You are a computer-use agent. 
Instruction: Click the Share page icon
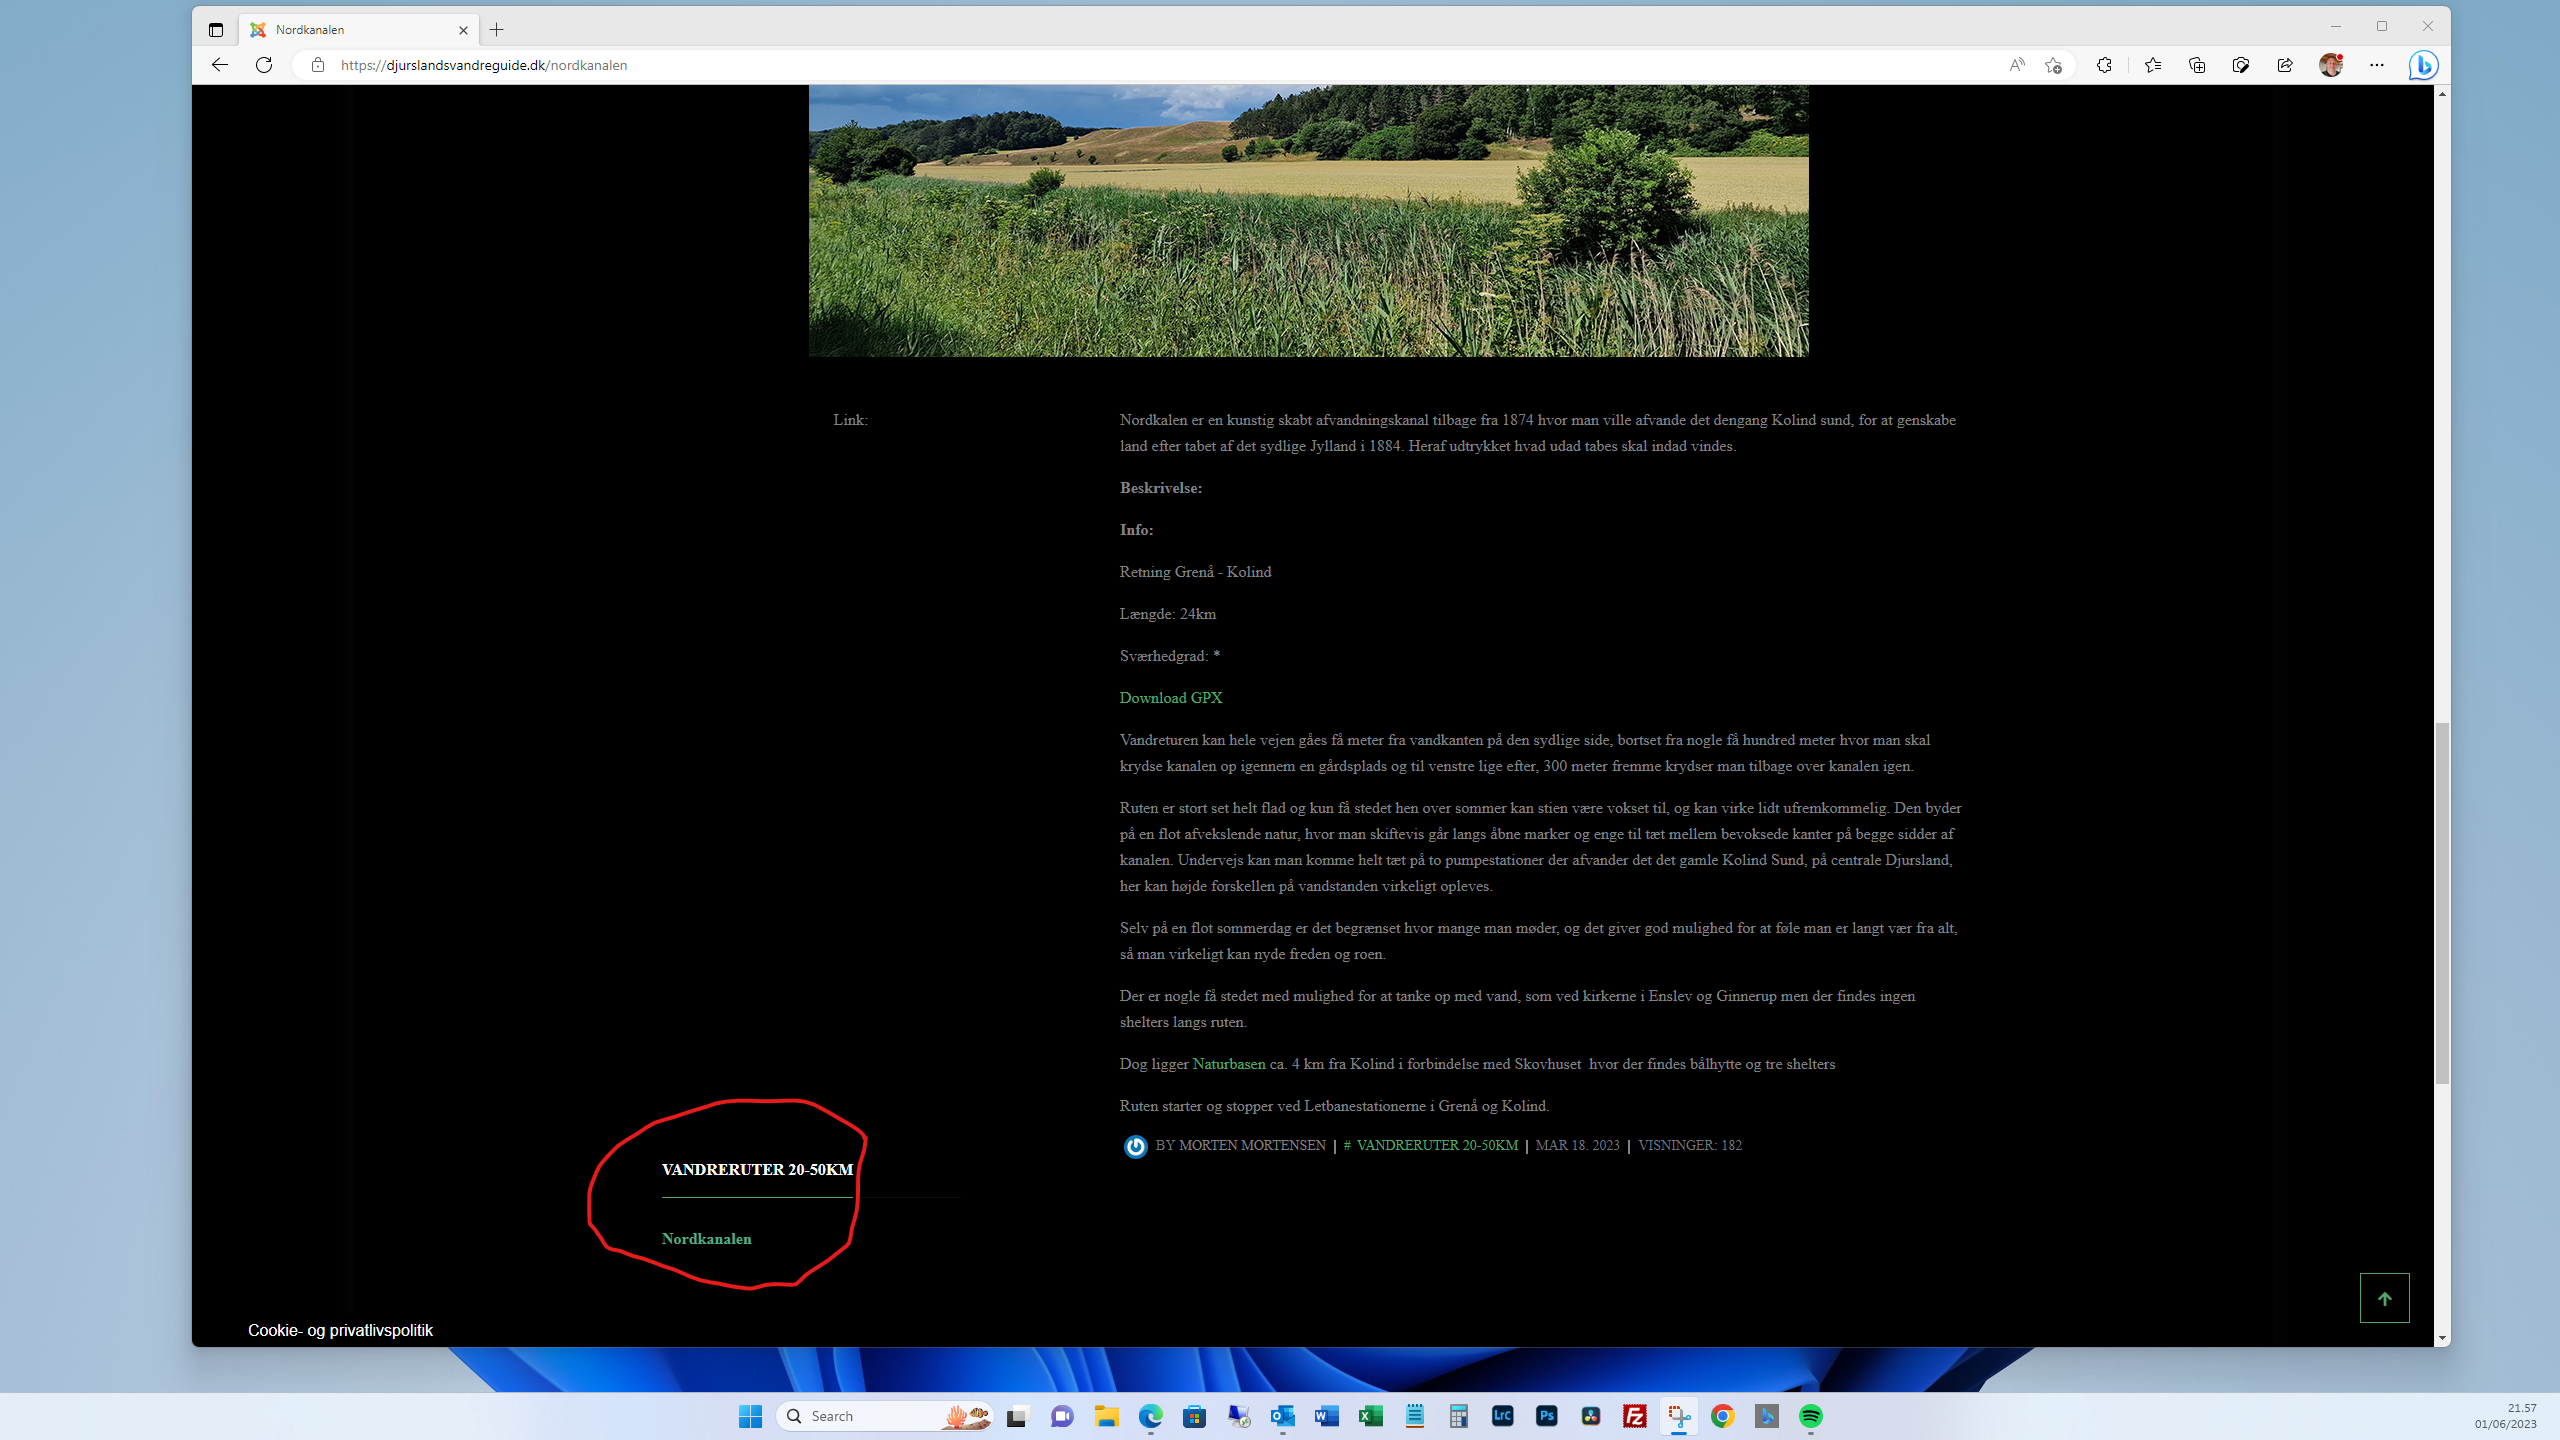click(2285, 65)
